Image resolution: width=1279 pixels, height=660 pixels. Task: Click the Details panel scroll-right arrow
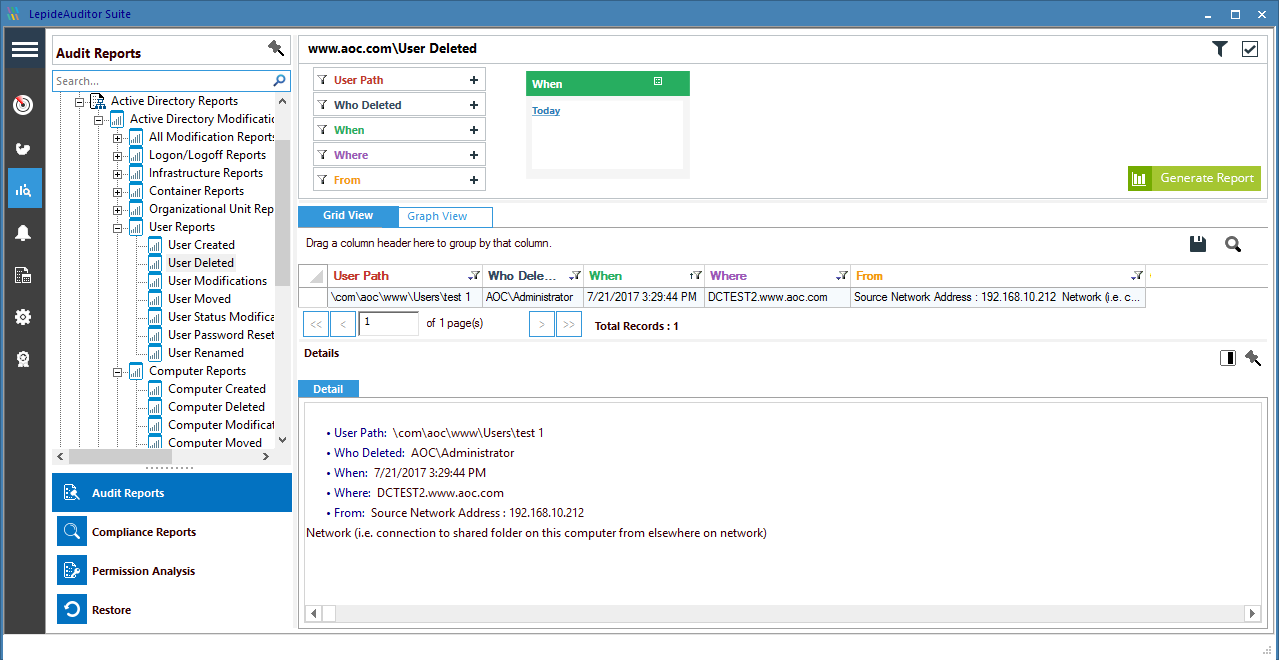[x=1251, y=613]
